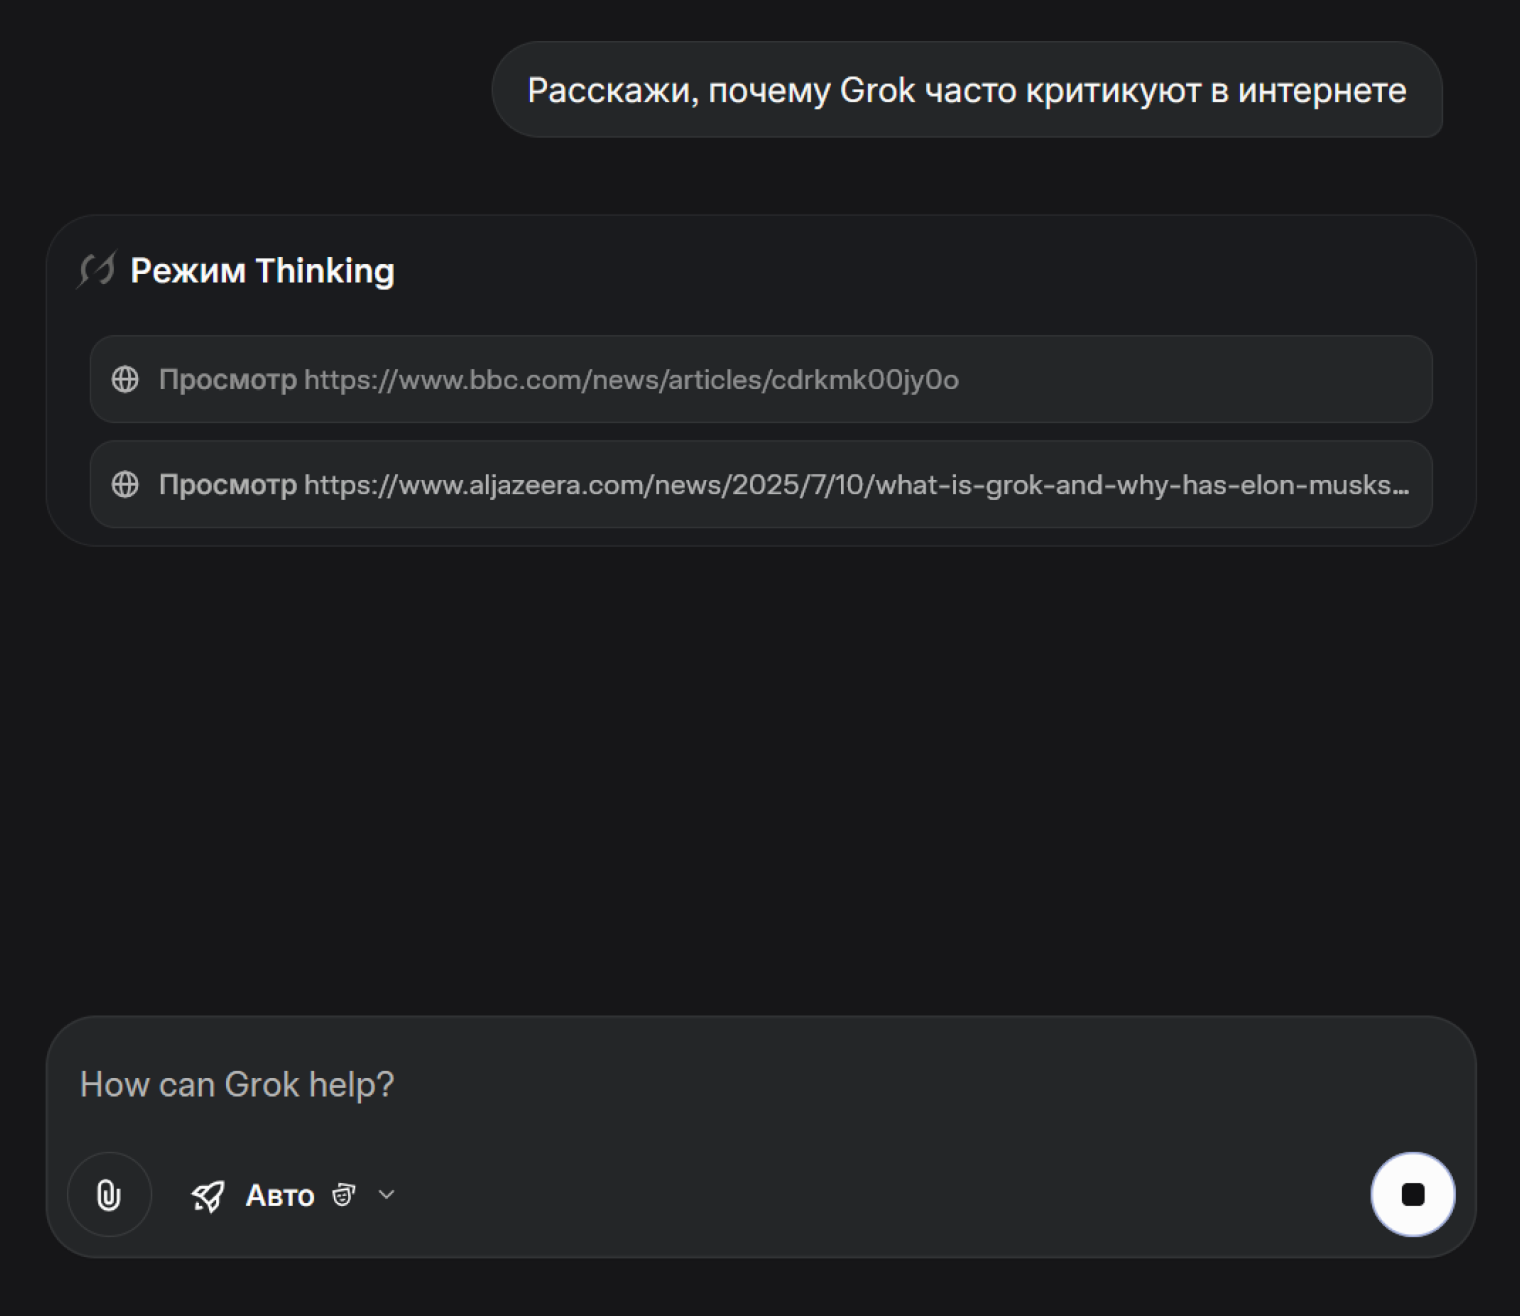Expand the Режим Thinking header

click(262, 271)
